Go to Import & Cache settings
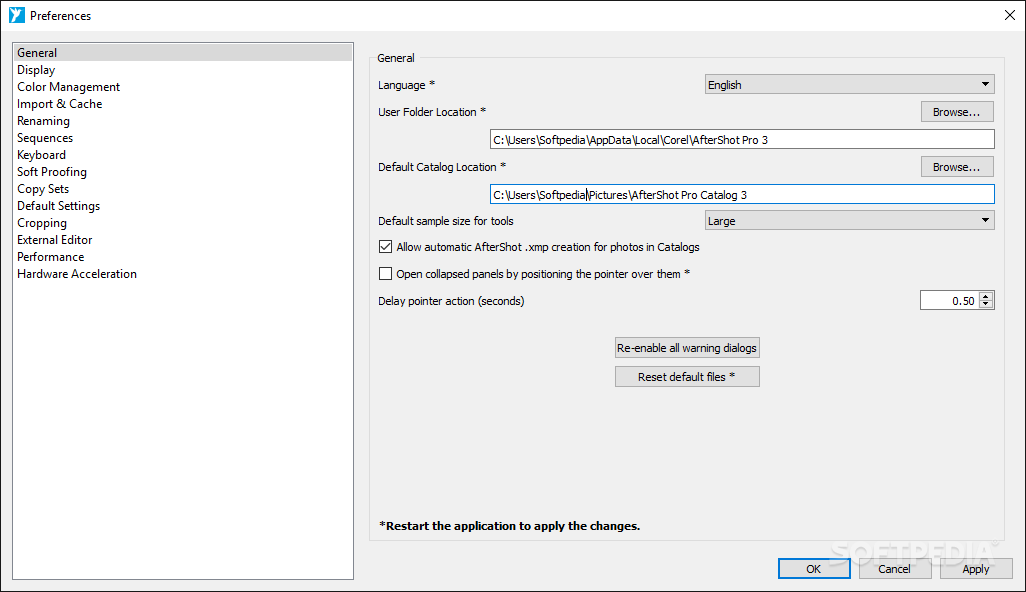Screen dimensions: 1026x592 60,104
